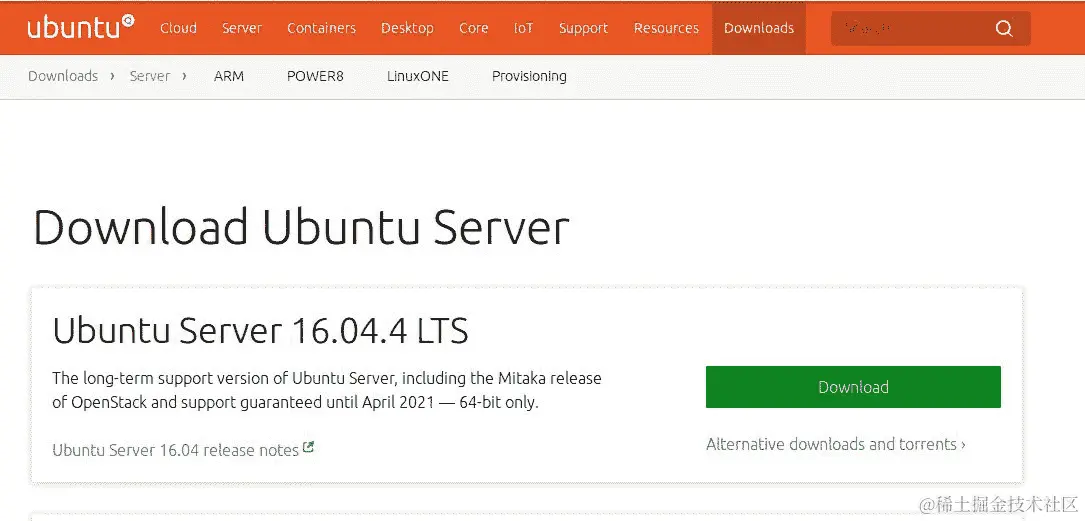This screenshot has width=1085, height=521.
Task: Click the Ubuntu logo
Action: [81, 28]
